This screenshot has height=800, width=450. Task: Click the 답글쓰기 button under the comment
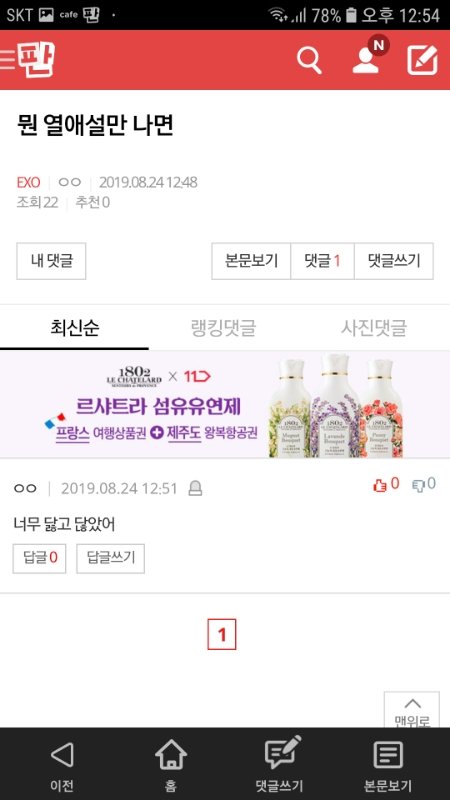(111, 559)
